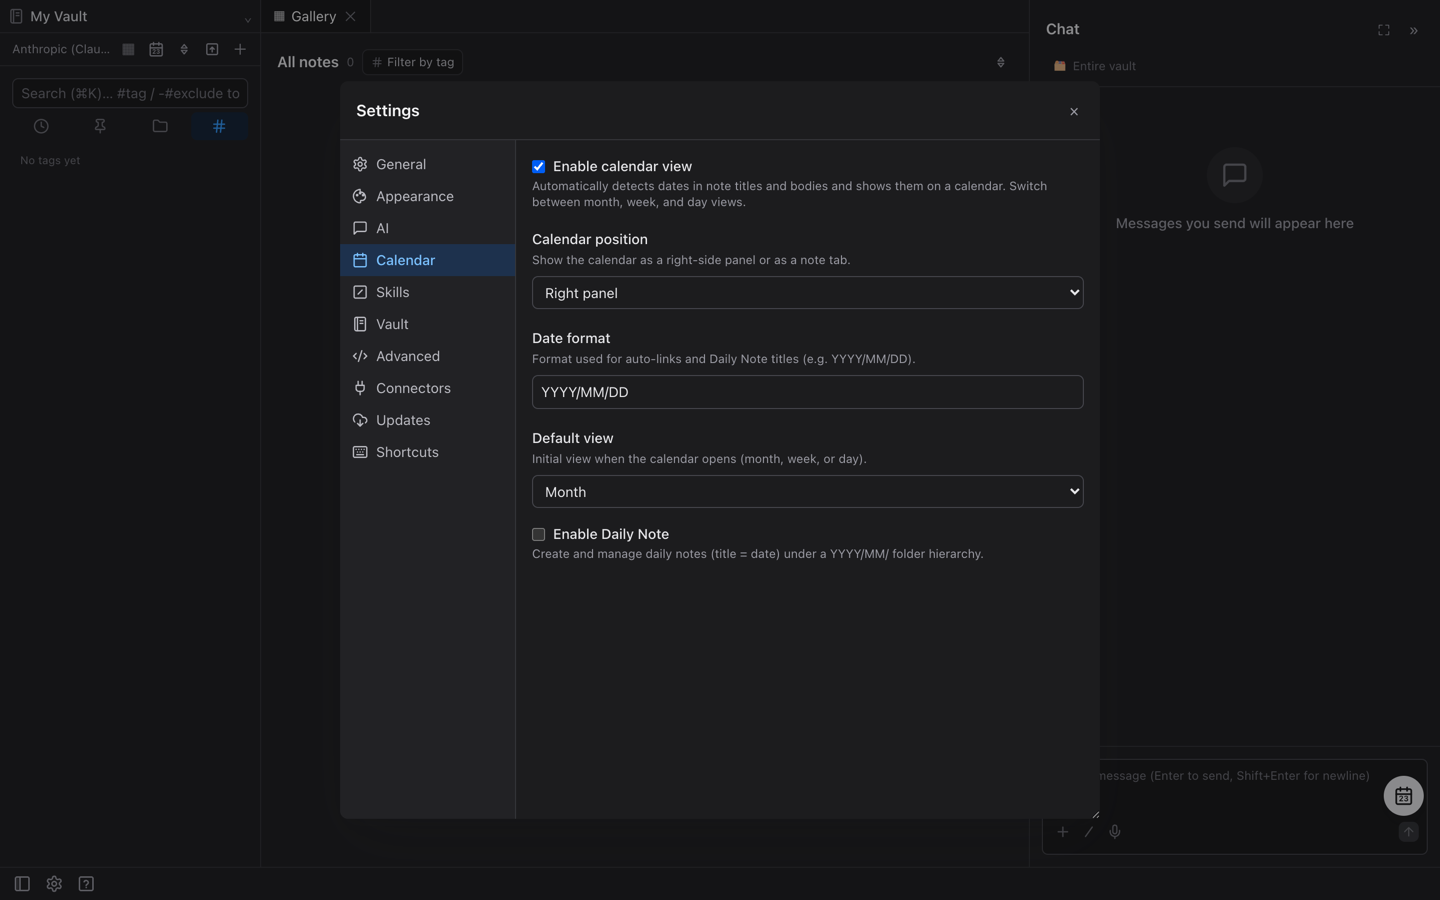1440x900 pixels.
Task: Open help via the question mark icon
Action: 86,884
